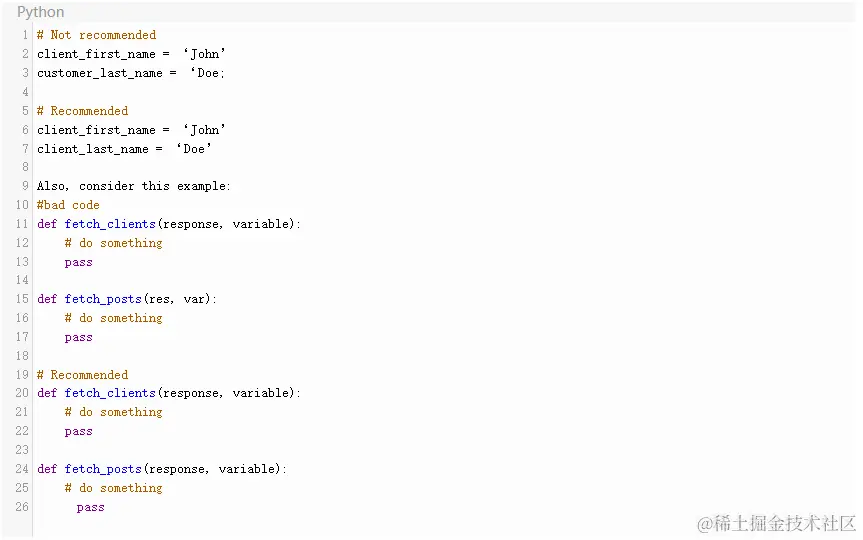
Task: Click the pass keyword on line 26
Action: [90, 507]
